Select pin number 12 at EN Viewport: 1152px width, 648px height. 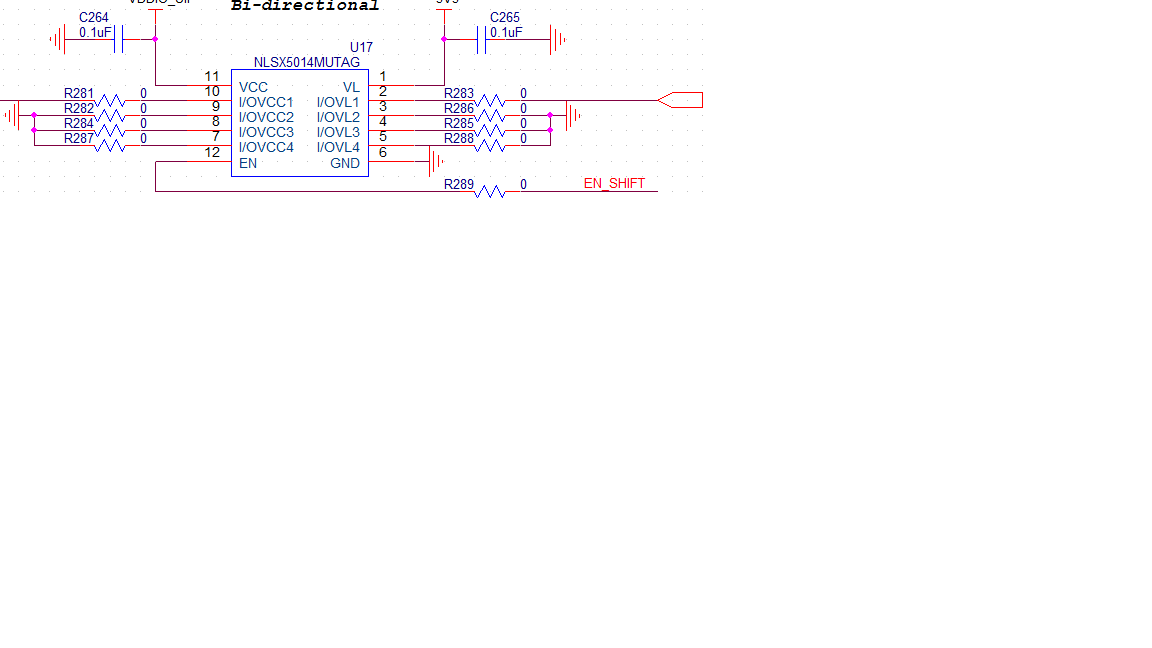point(212,153)
